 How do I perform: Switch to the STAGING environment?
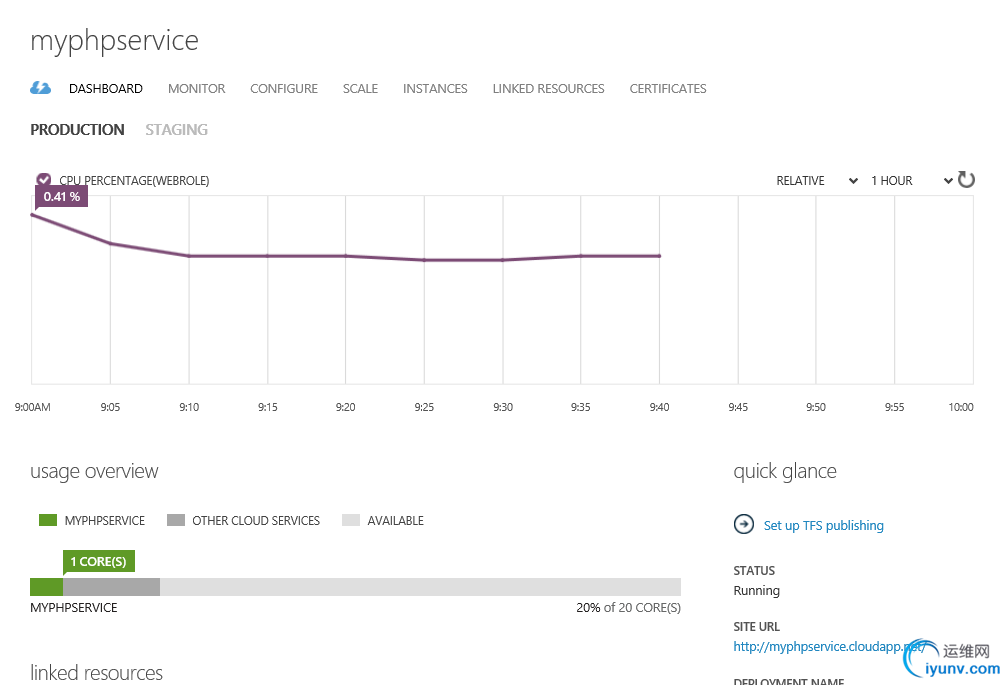coord(176,130)
